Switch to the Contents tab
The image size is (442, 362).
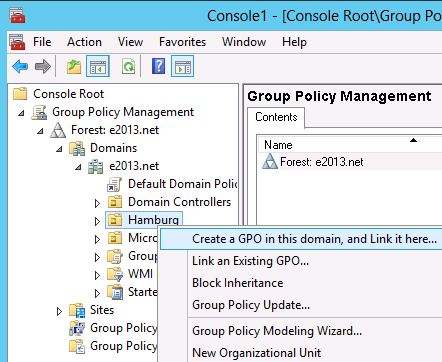click(276, 117)
